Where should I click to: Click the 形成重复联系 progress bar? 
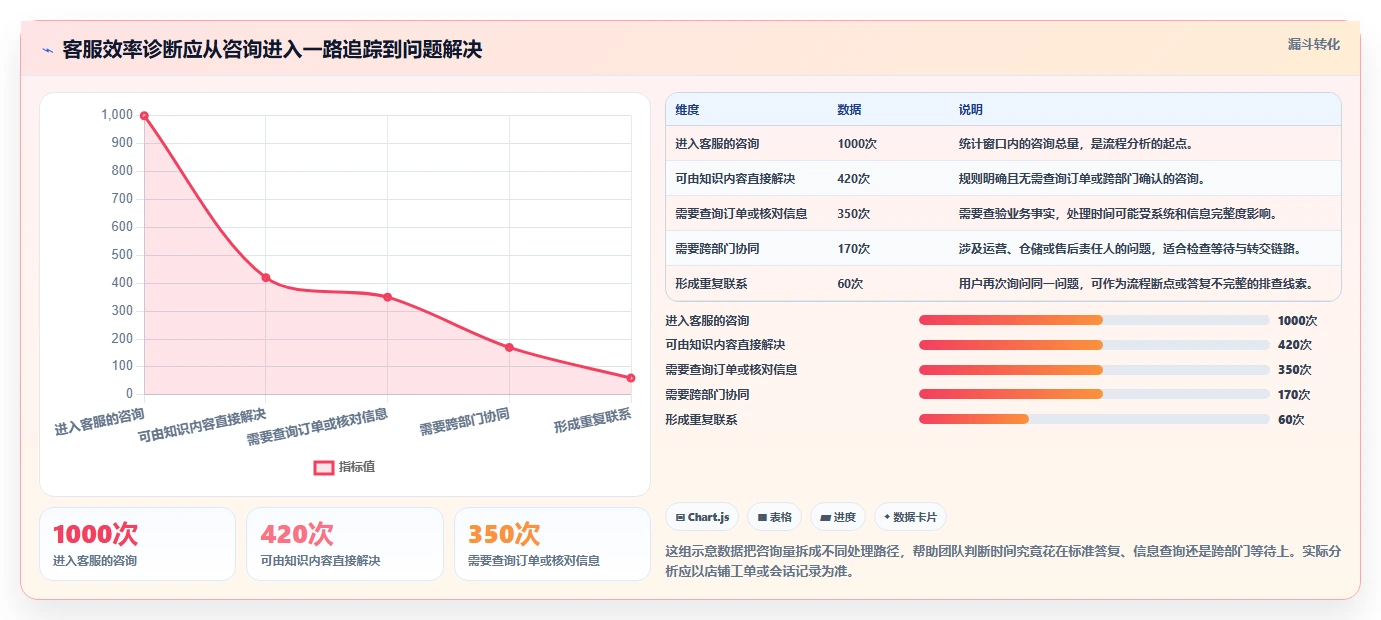click(x=1094, y=419)
